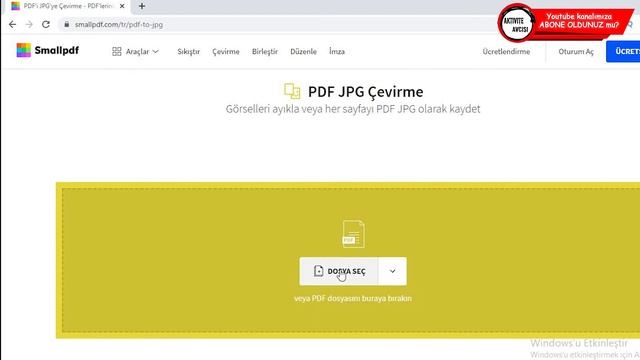Click the browser back arrow
The width and height of the screenshot is (640, 360).
(13, 24)
